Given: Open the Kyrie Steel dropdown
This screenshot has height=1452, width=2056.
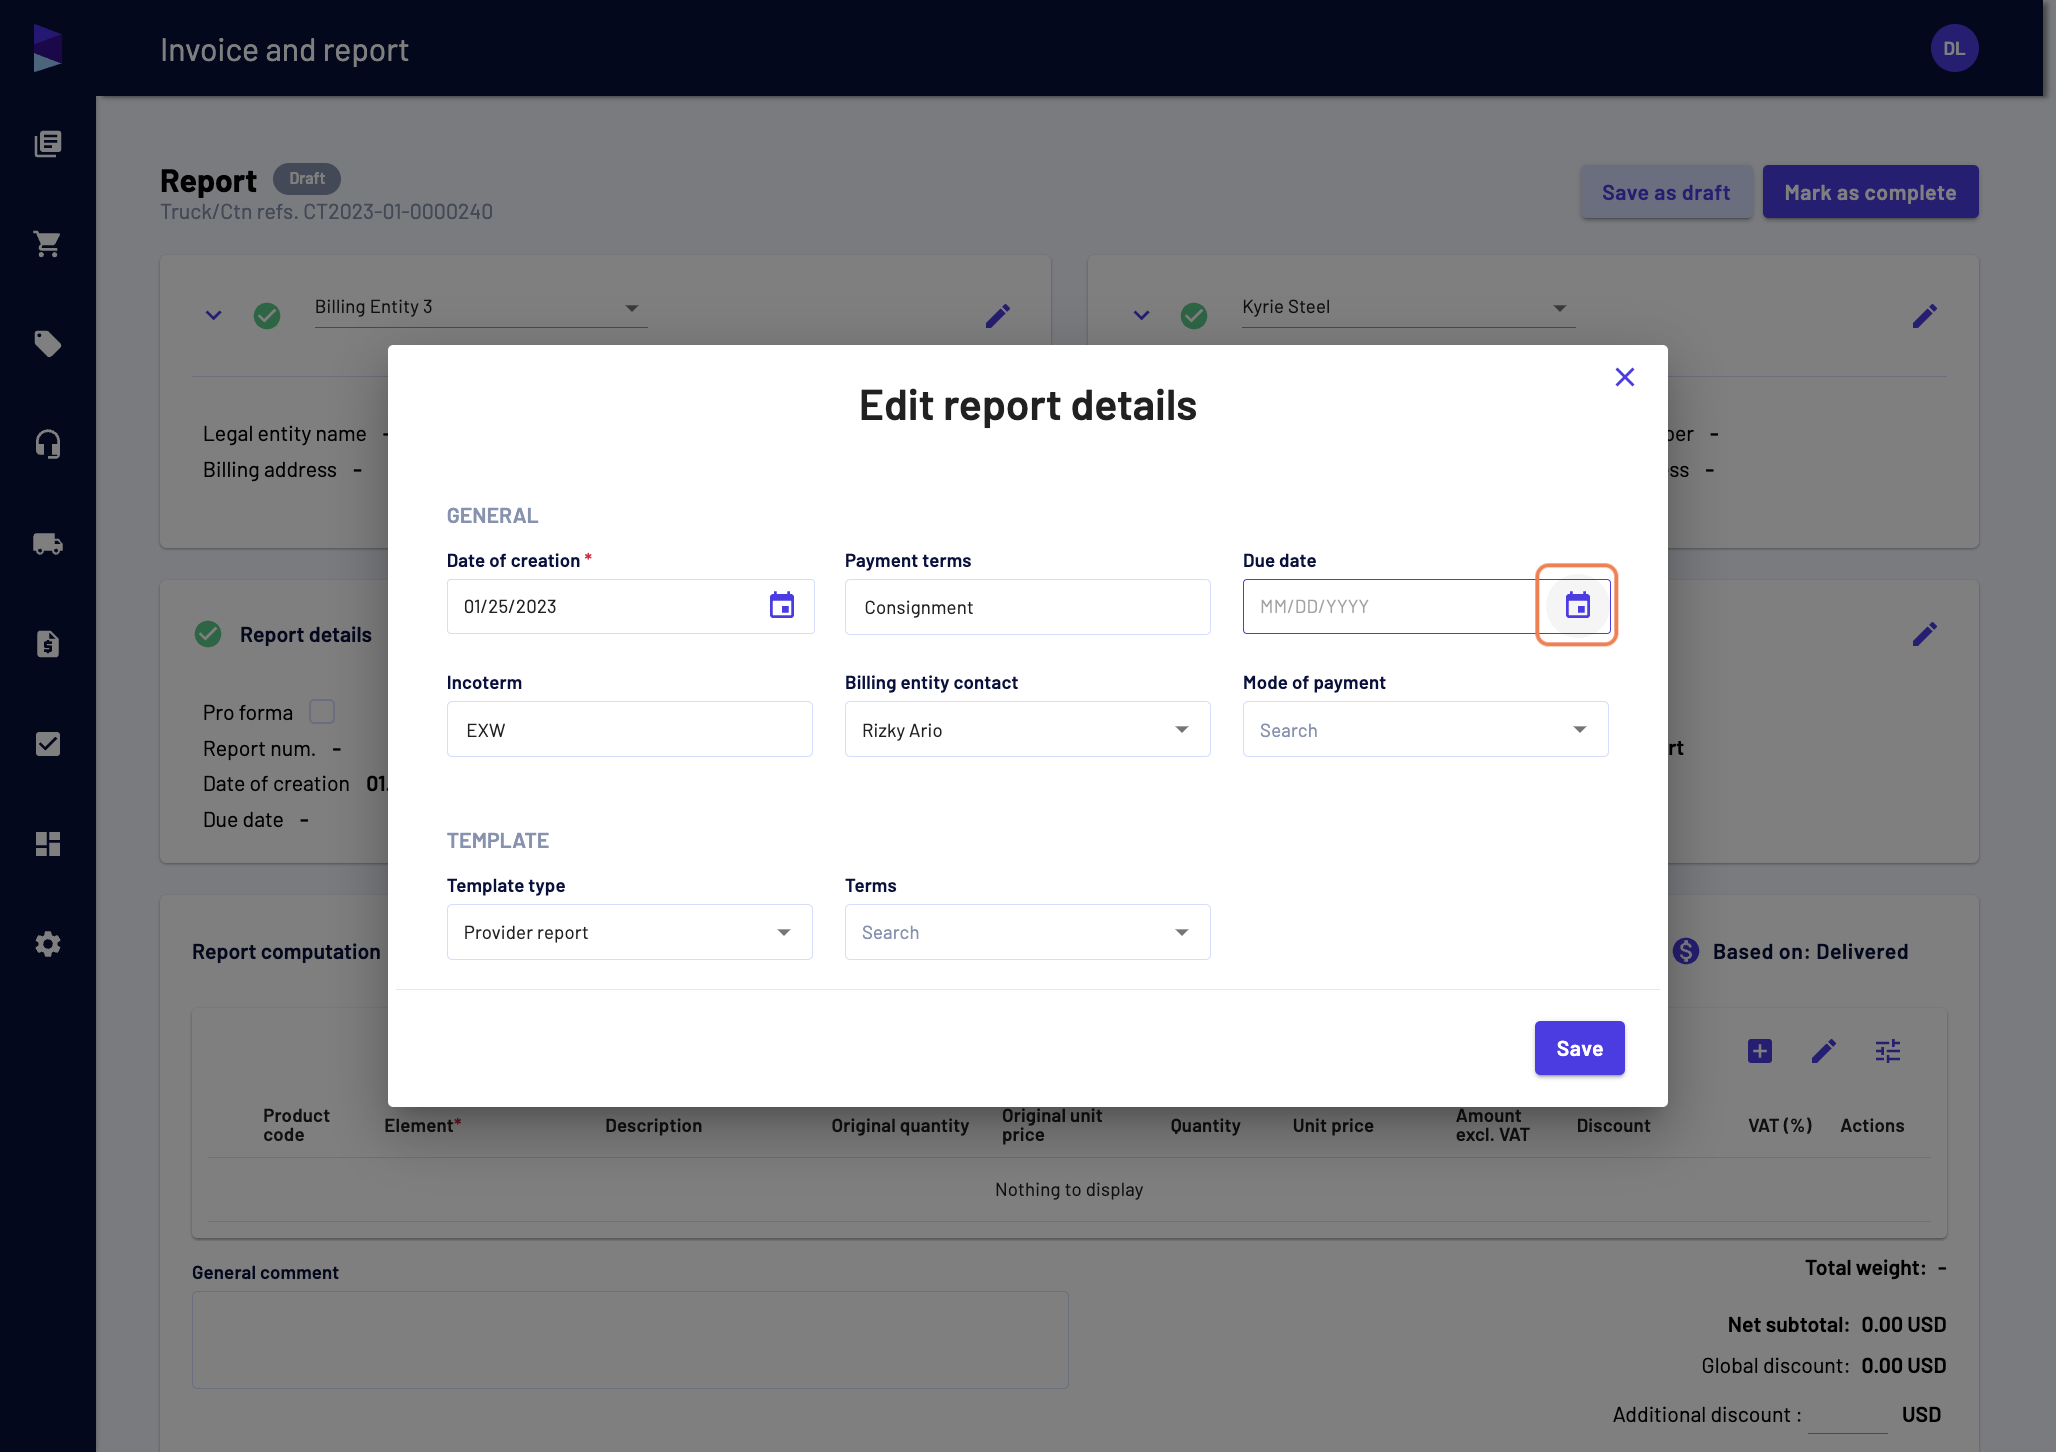Looking at the screenshot, I should click(x=1408, y=308).
